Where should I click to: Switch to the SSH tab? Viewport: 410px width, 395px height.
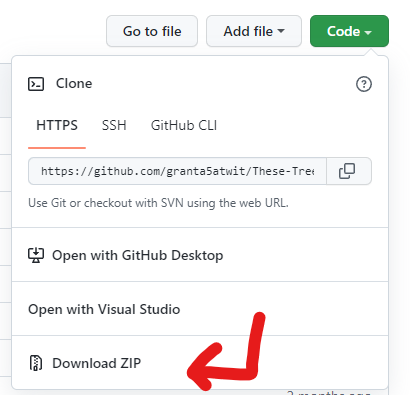114,126
